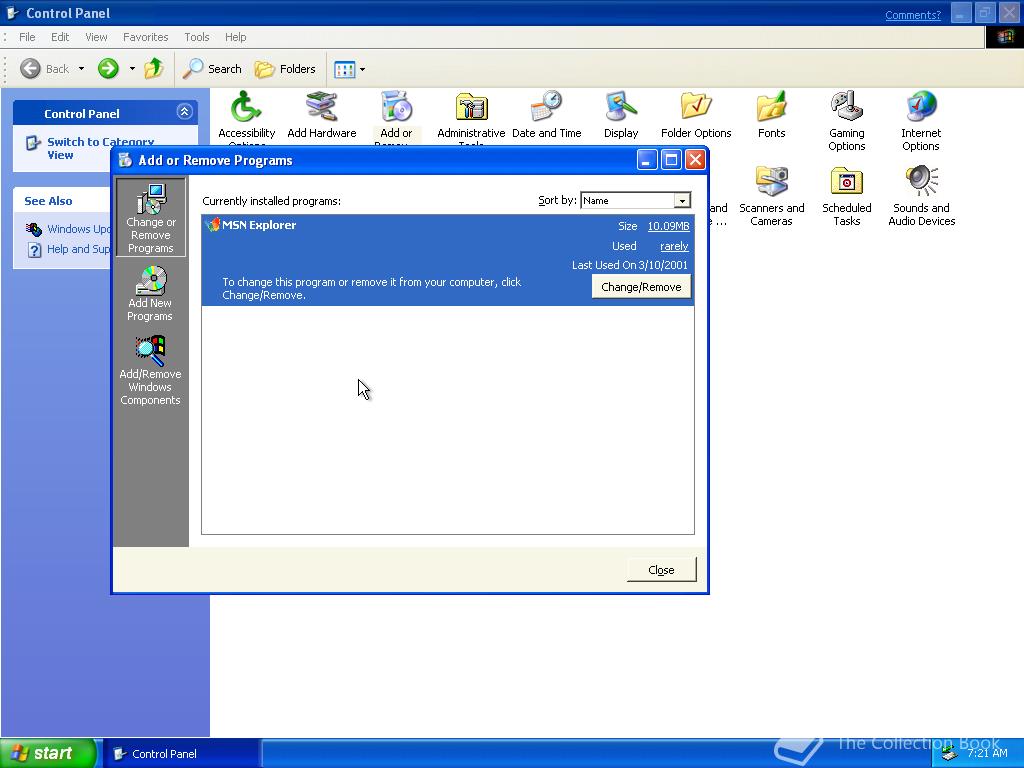Open Date and Time settings
This screenshot has height=768, width=1024.
pyautogui.click(x=547, y=108)
